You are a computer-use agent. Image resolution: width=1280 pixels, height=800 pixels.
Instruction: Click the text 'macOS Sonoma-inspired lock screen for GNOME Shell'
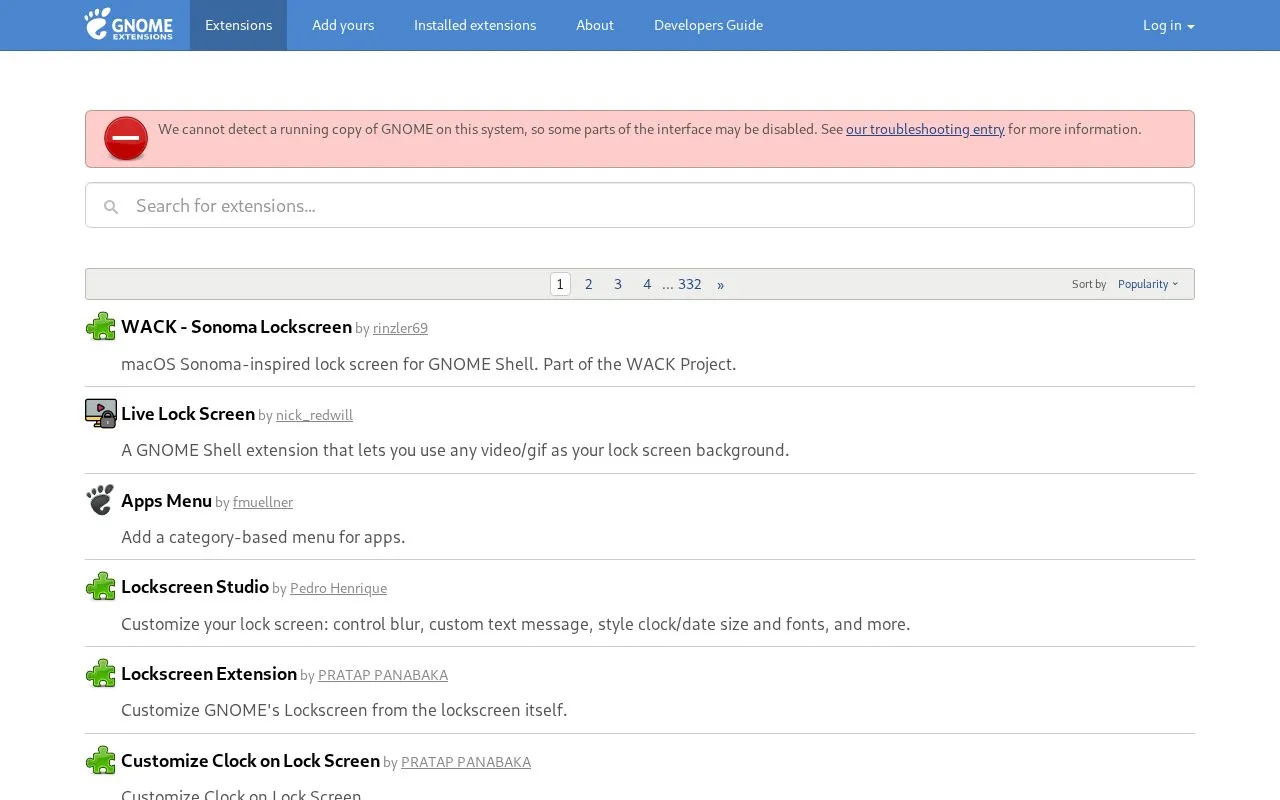[330, 364]
